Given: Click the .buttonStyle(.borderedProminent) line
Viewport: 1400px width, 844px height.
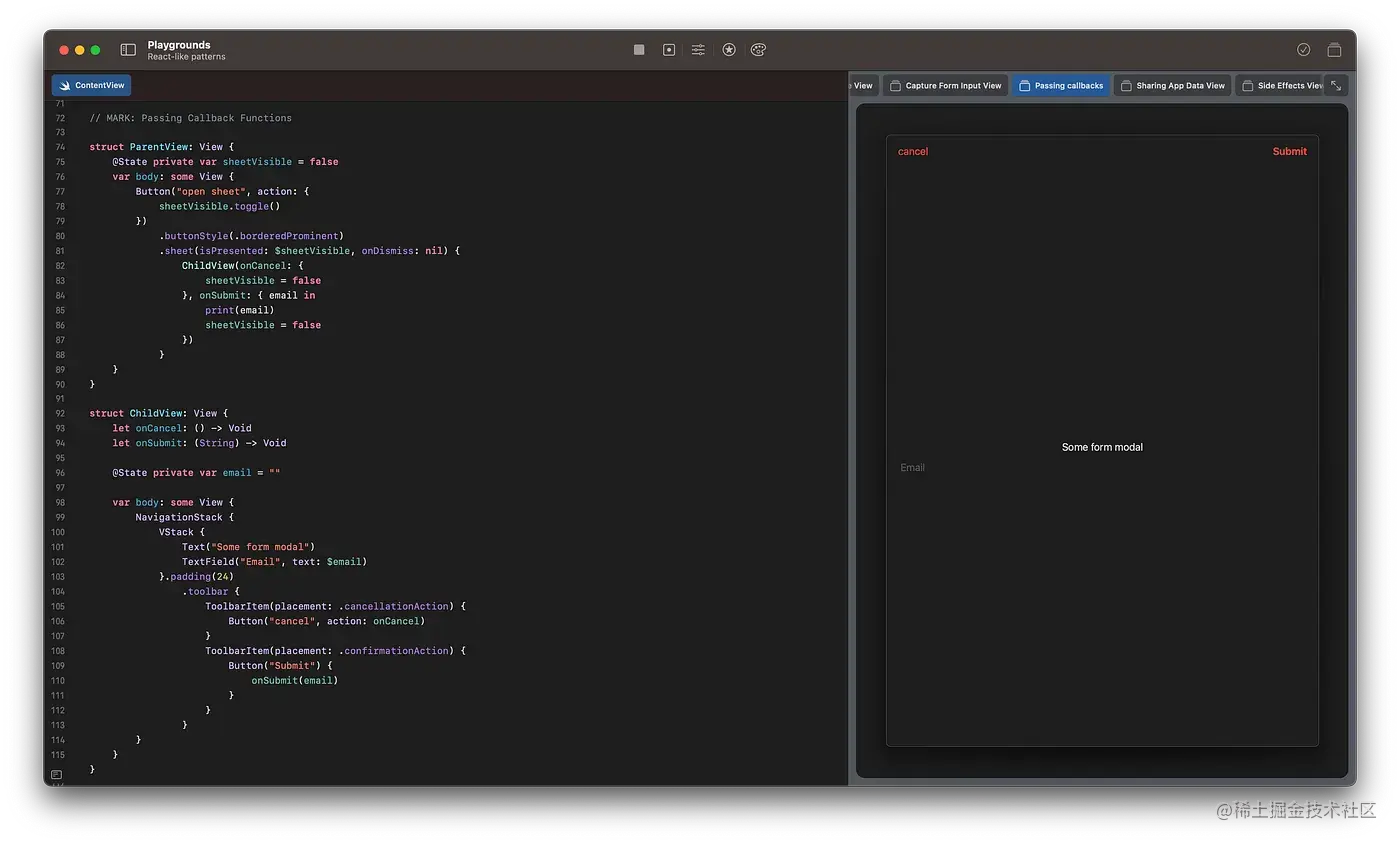Looking at the screenshot, I should pyautogui.click(x=251, y=236).
